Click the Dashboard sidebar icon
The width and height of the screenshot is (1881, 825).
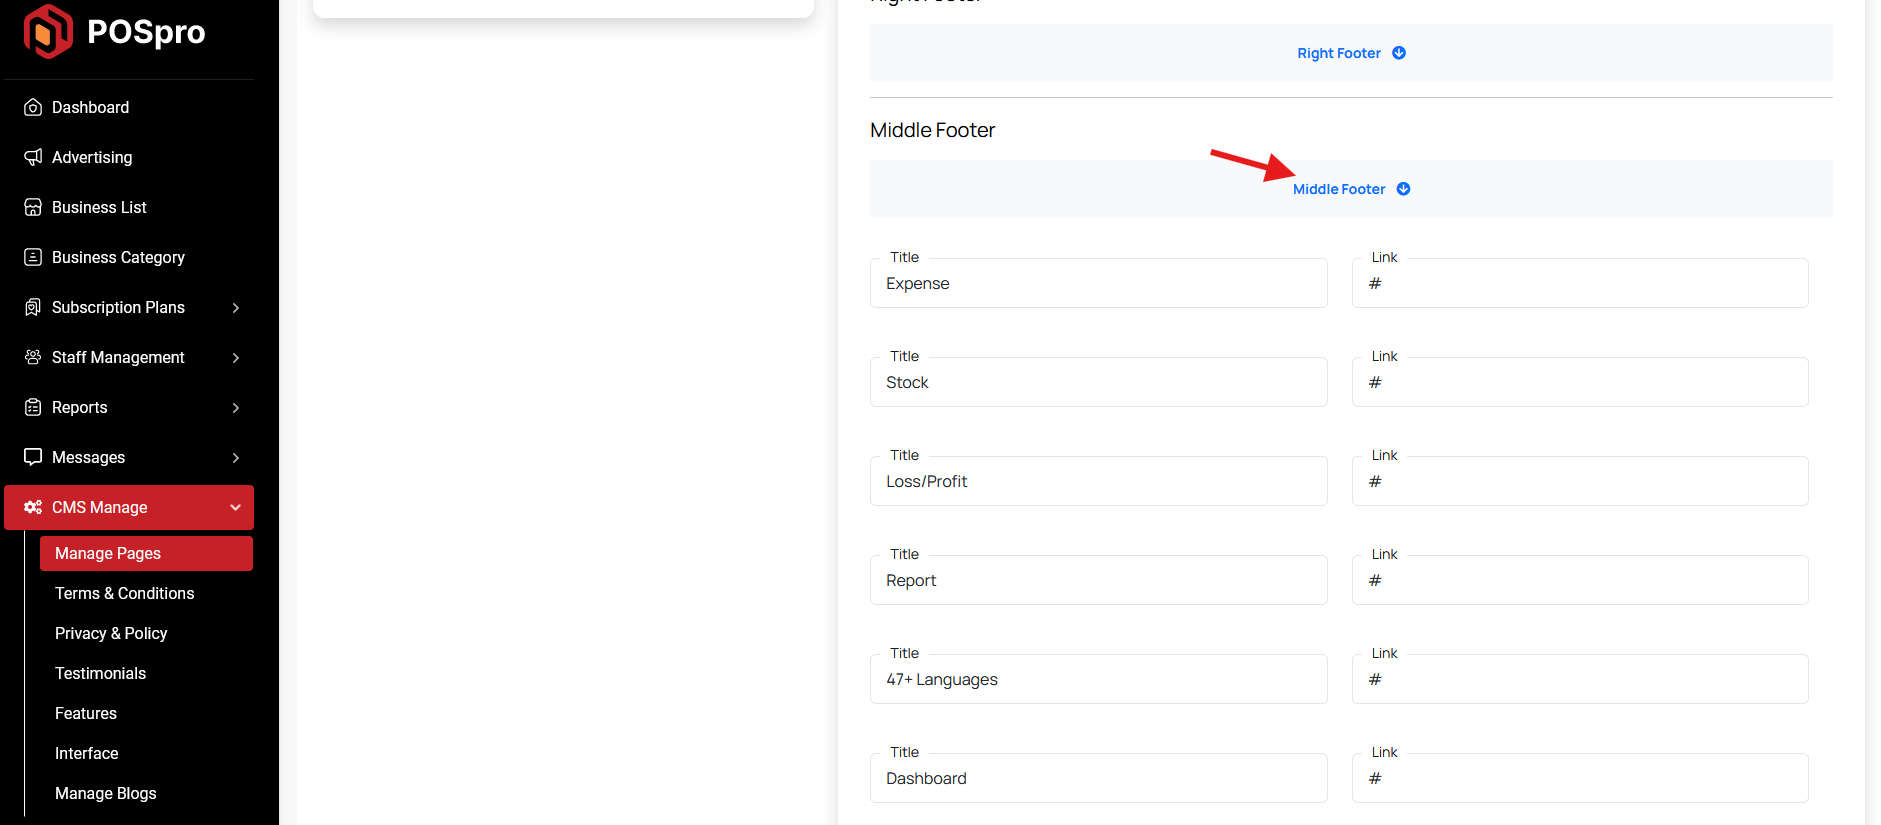(x=33, y=108)
